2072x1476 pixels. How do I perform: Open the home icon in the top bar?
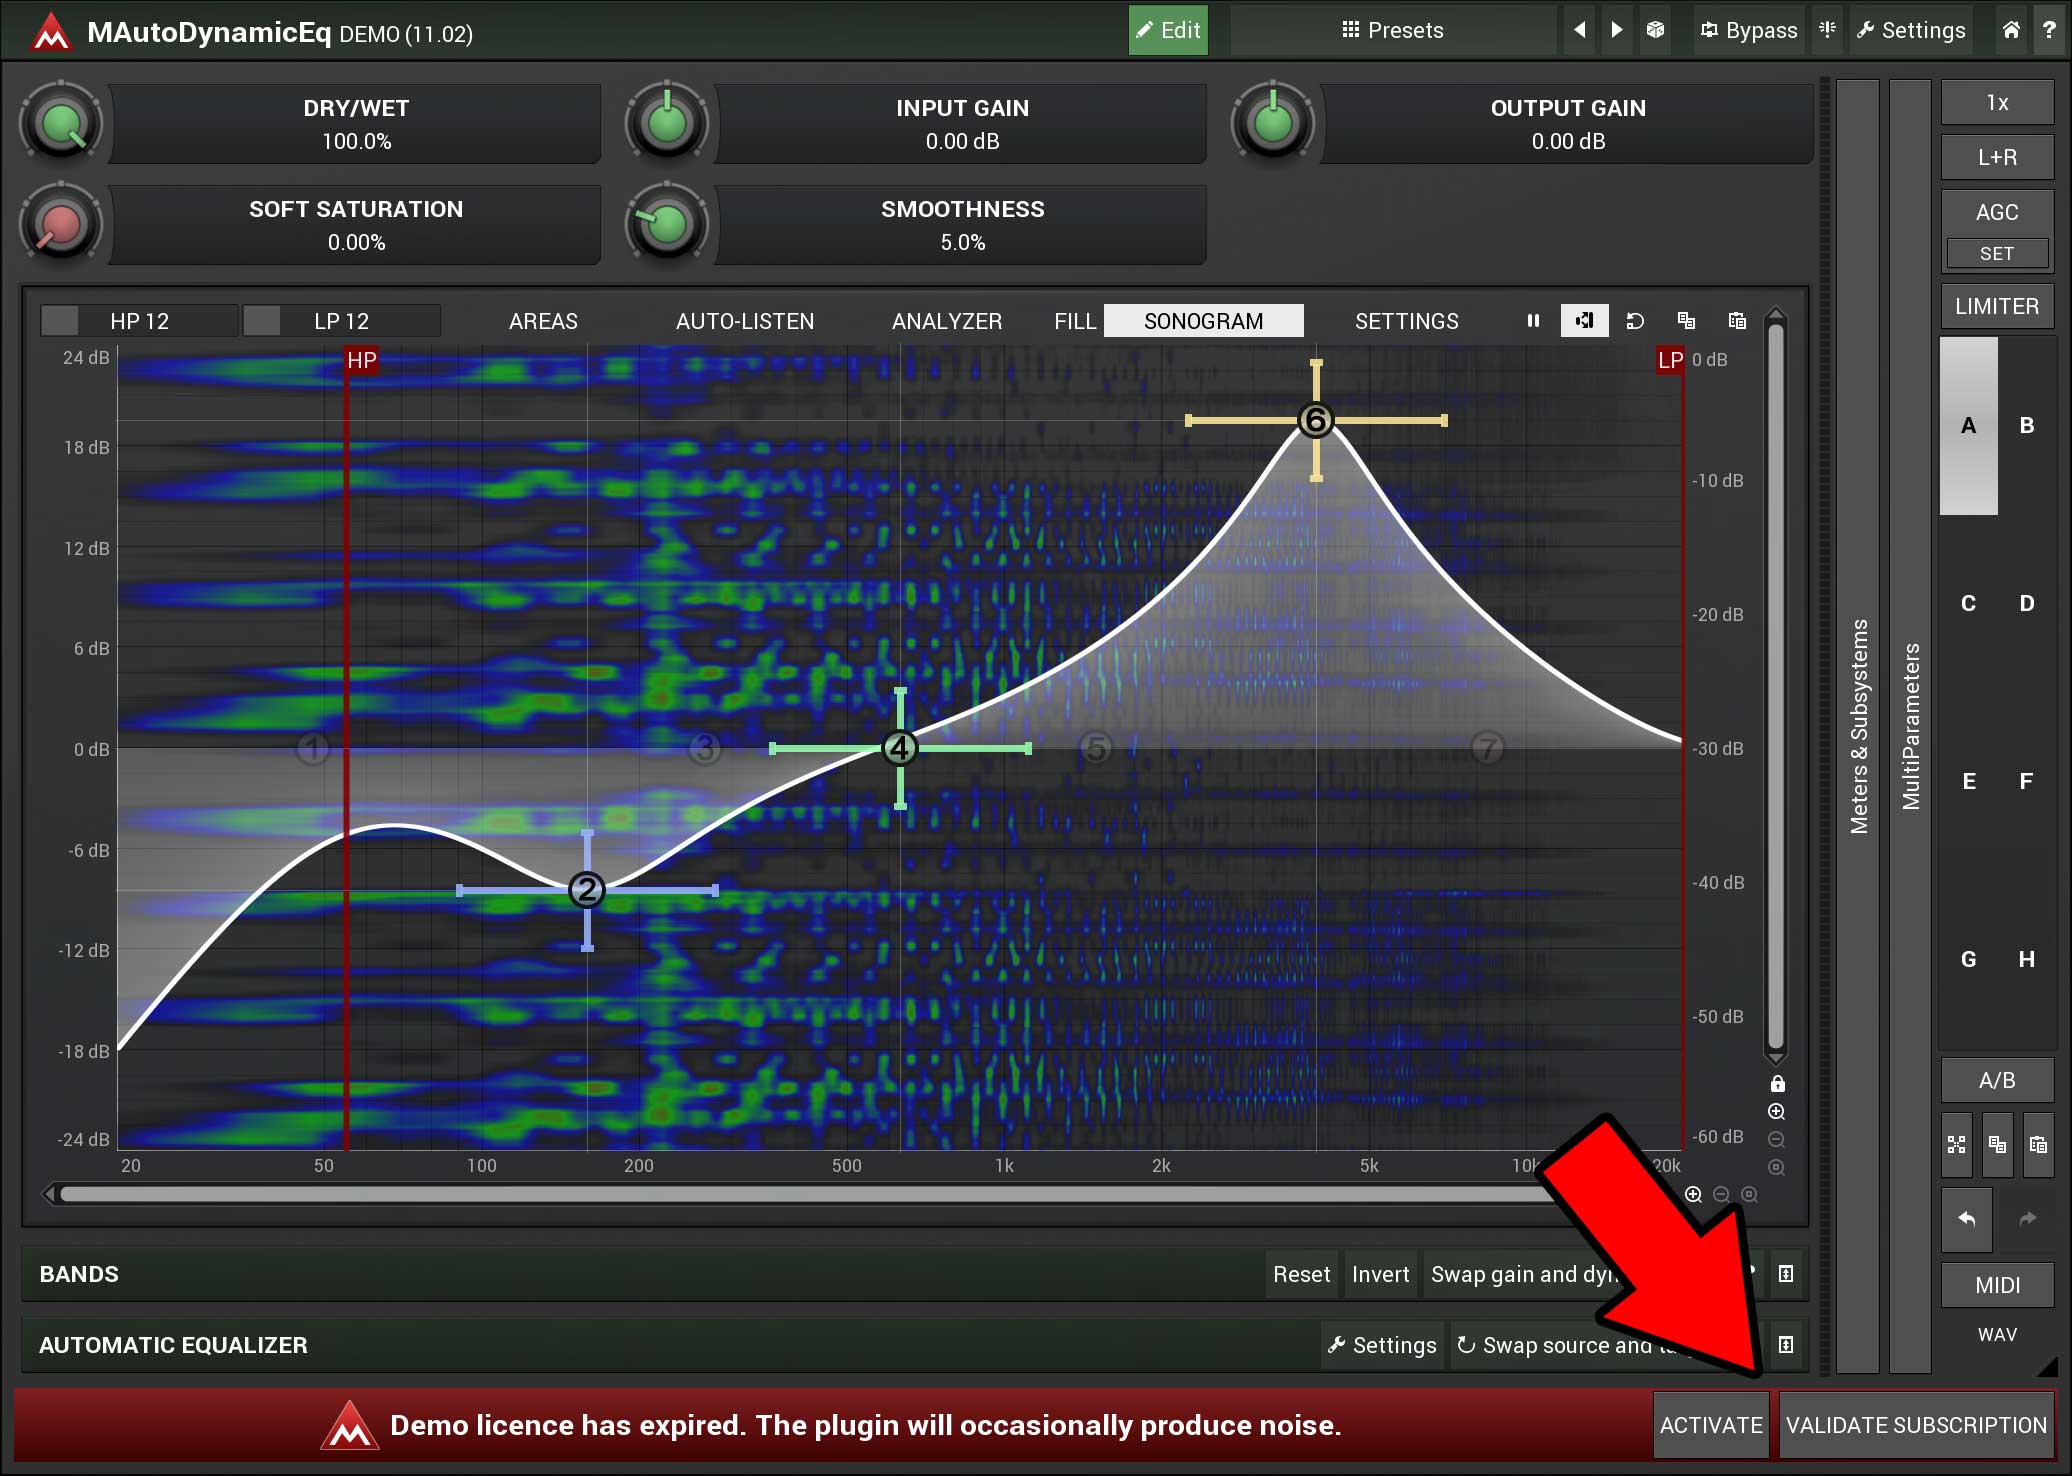tap(2011, 30)
